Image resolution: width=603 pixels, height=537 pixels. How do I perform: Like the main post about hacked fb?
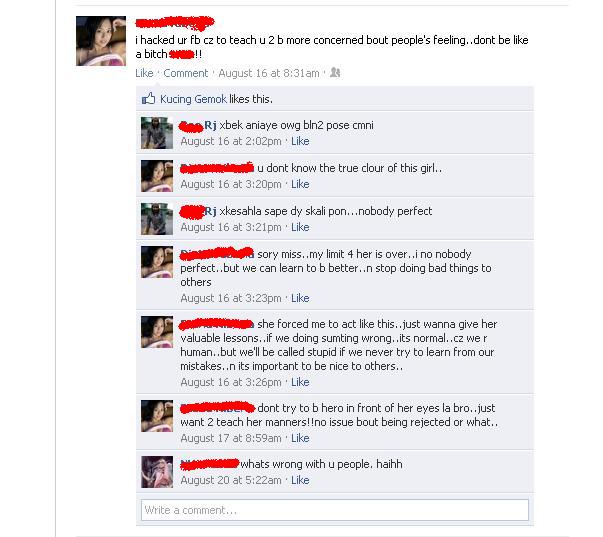click(x=144, y=73)
